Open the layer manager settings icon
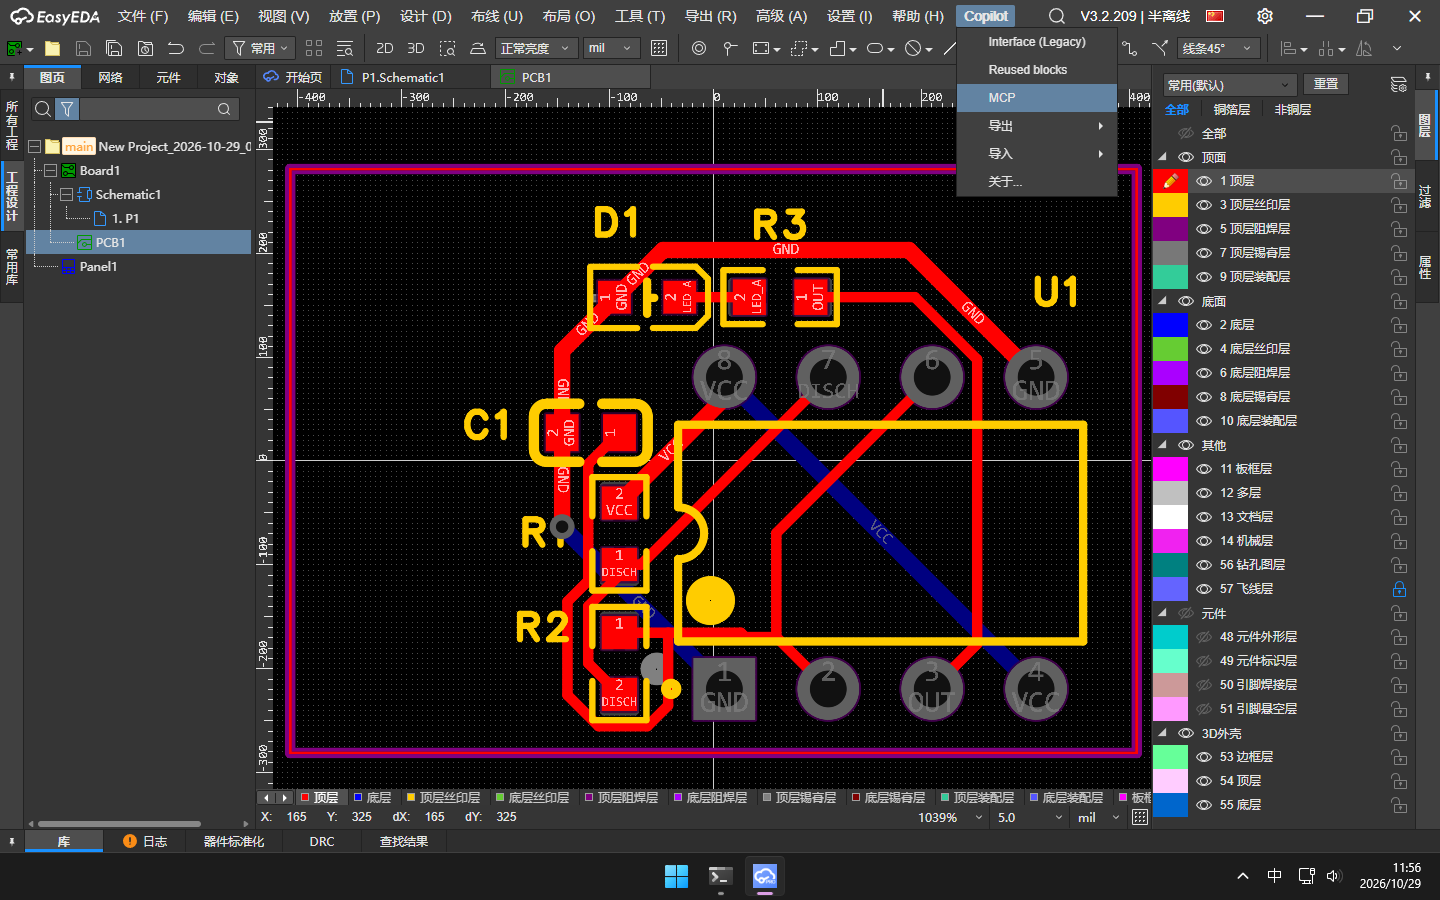Viewport: 1440px width, 900px height. (1398, 85)
